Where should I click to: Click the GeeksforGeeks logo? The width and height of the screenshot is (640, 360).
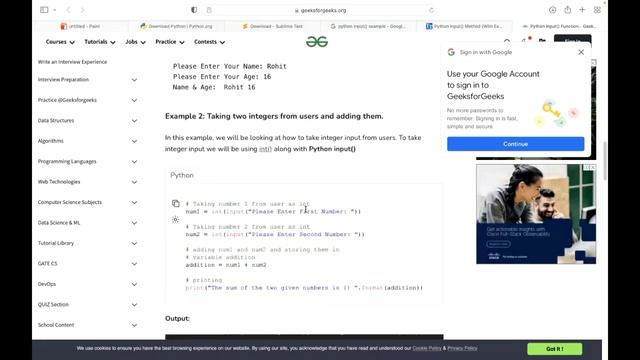(317, 42)
